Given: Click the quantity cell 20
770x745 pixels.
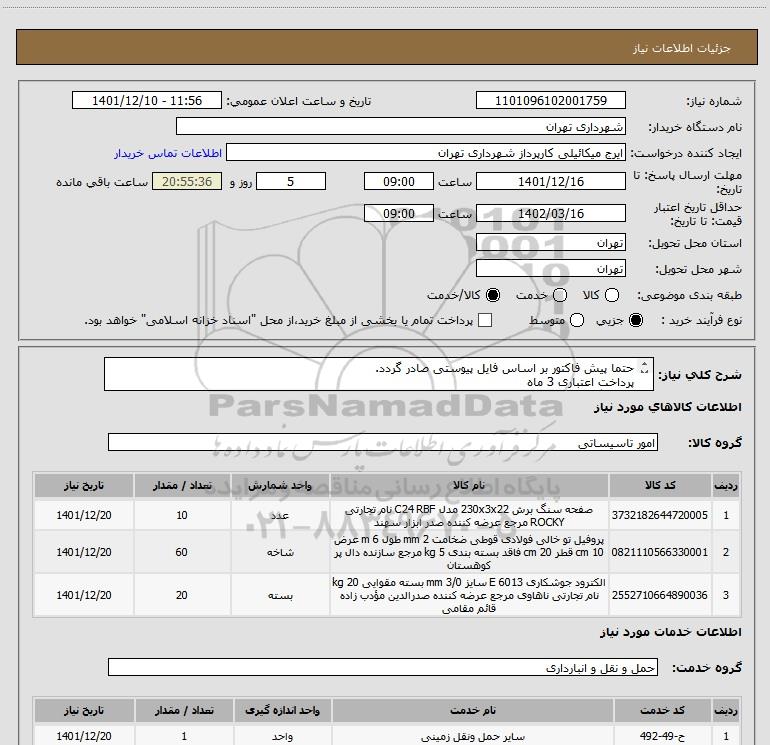Looking at the screenshot, I should tap(182, 595).
